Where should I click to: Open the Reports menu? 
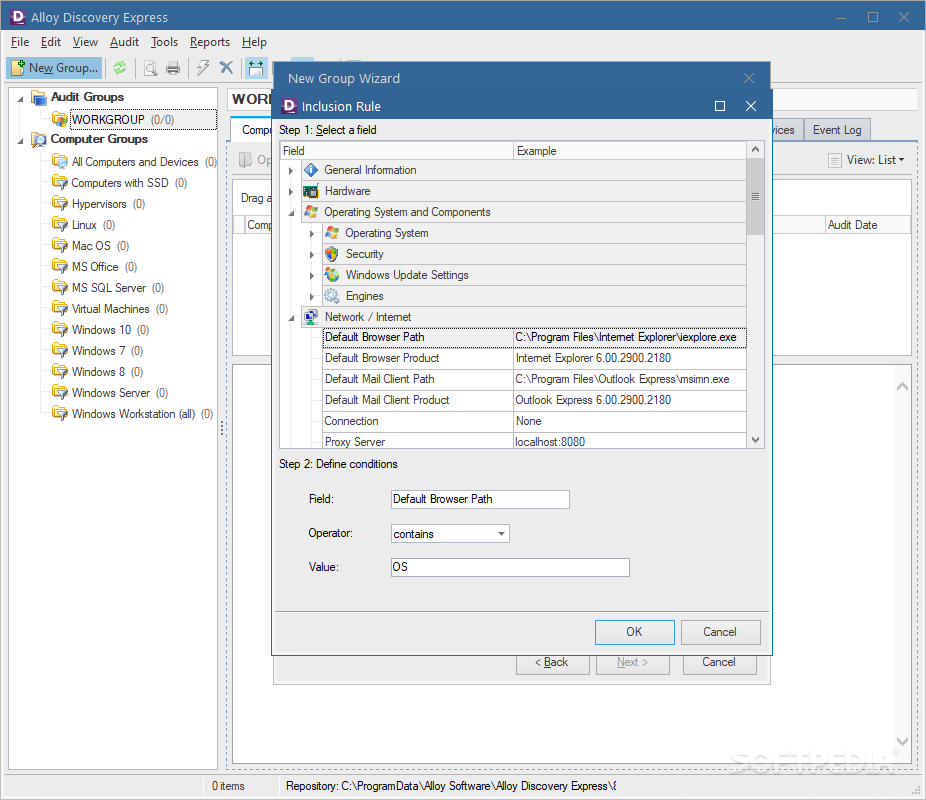pyautogui.click(x=210, y=42)
